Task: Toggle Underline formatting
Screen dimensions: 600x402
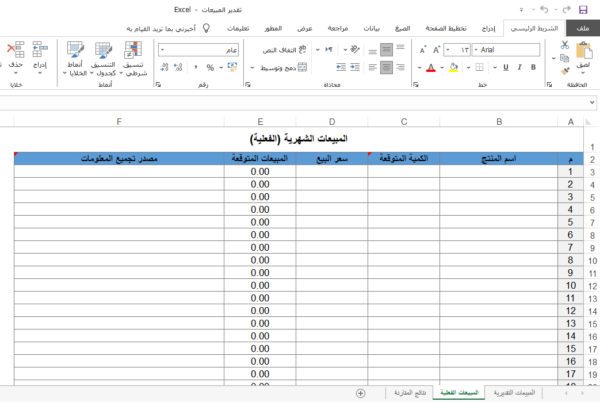Action: (x=505, y=67)
